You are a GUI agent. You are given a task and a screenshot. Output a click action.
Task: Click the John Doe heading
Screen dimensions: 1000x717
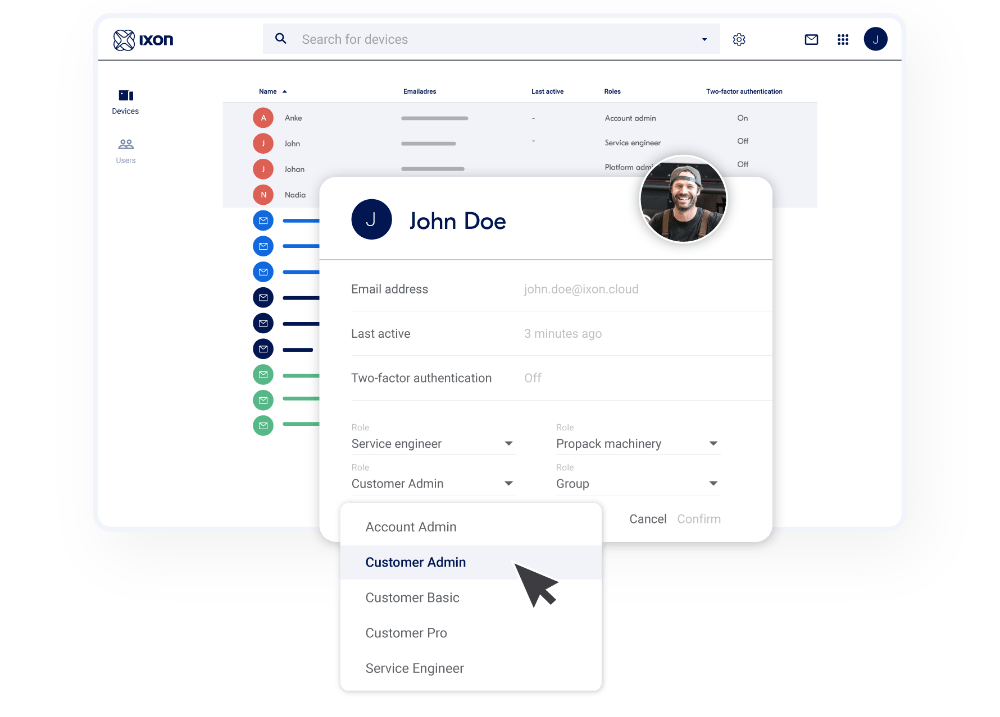click(457, 221)
